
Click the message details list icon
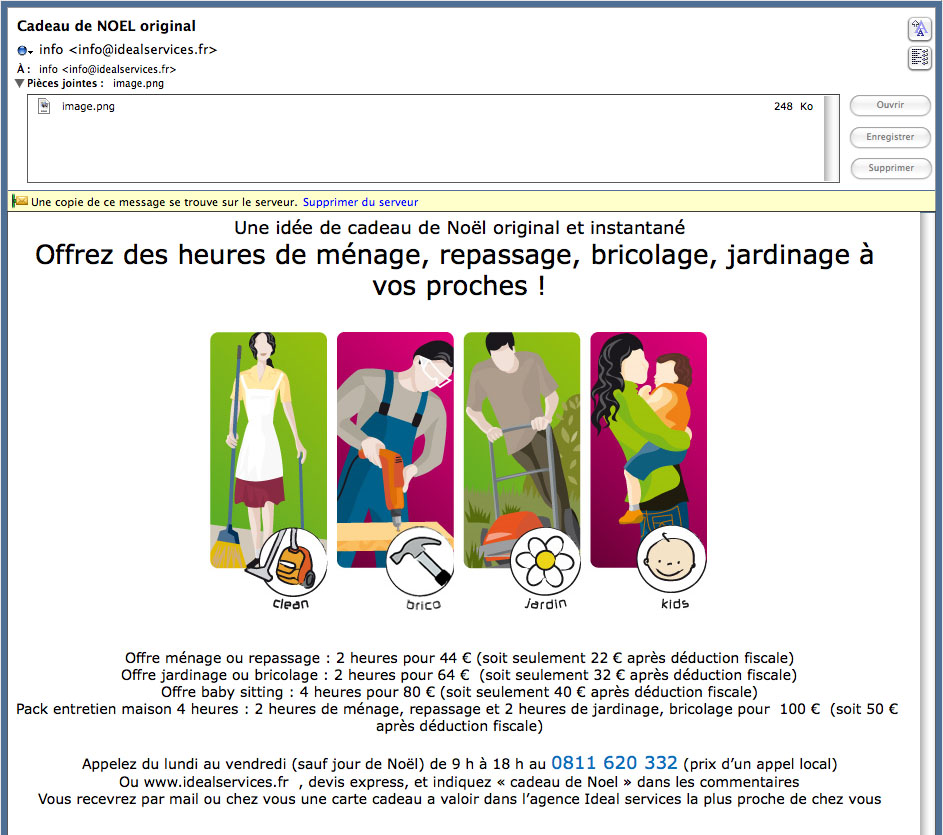(920, 58)
